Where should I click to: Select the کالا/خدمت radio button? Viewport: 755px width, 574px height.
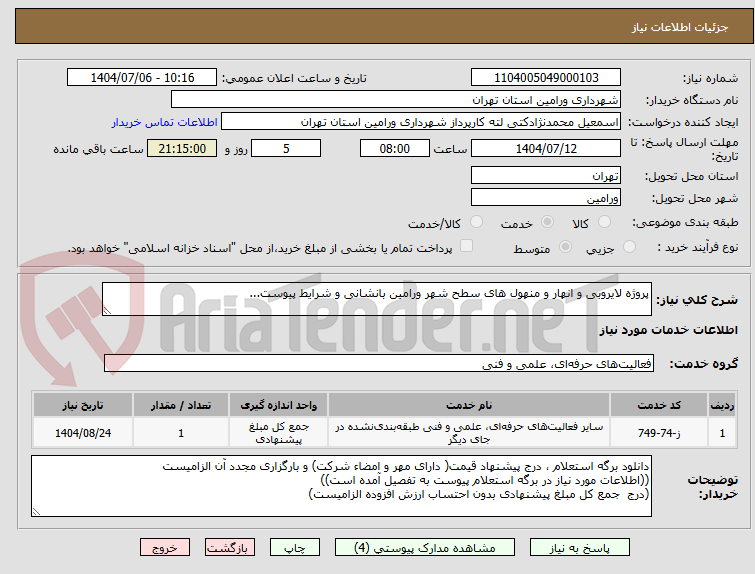tap(476, 222)
